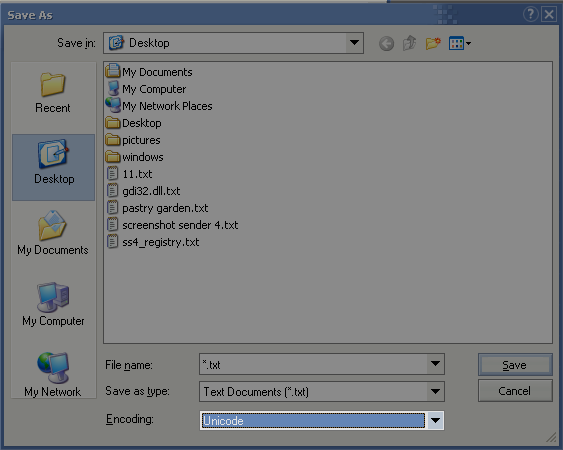Click the Save button
Screen dimensions: 563x450
coord(515,365)
